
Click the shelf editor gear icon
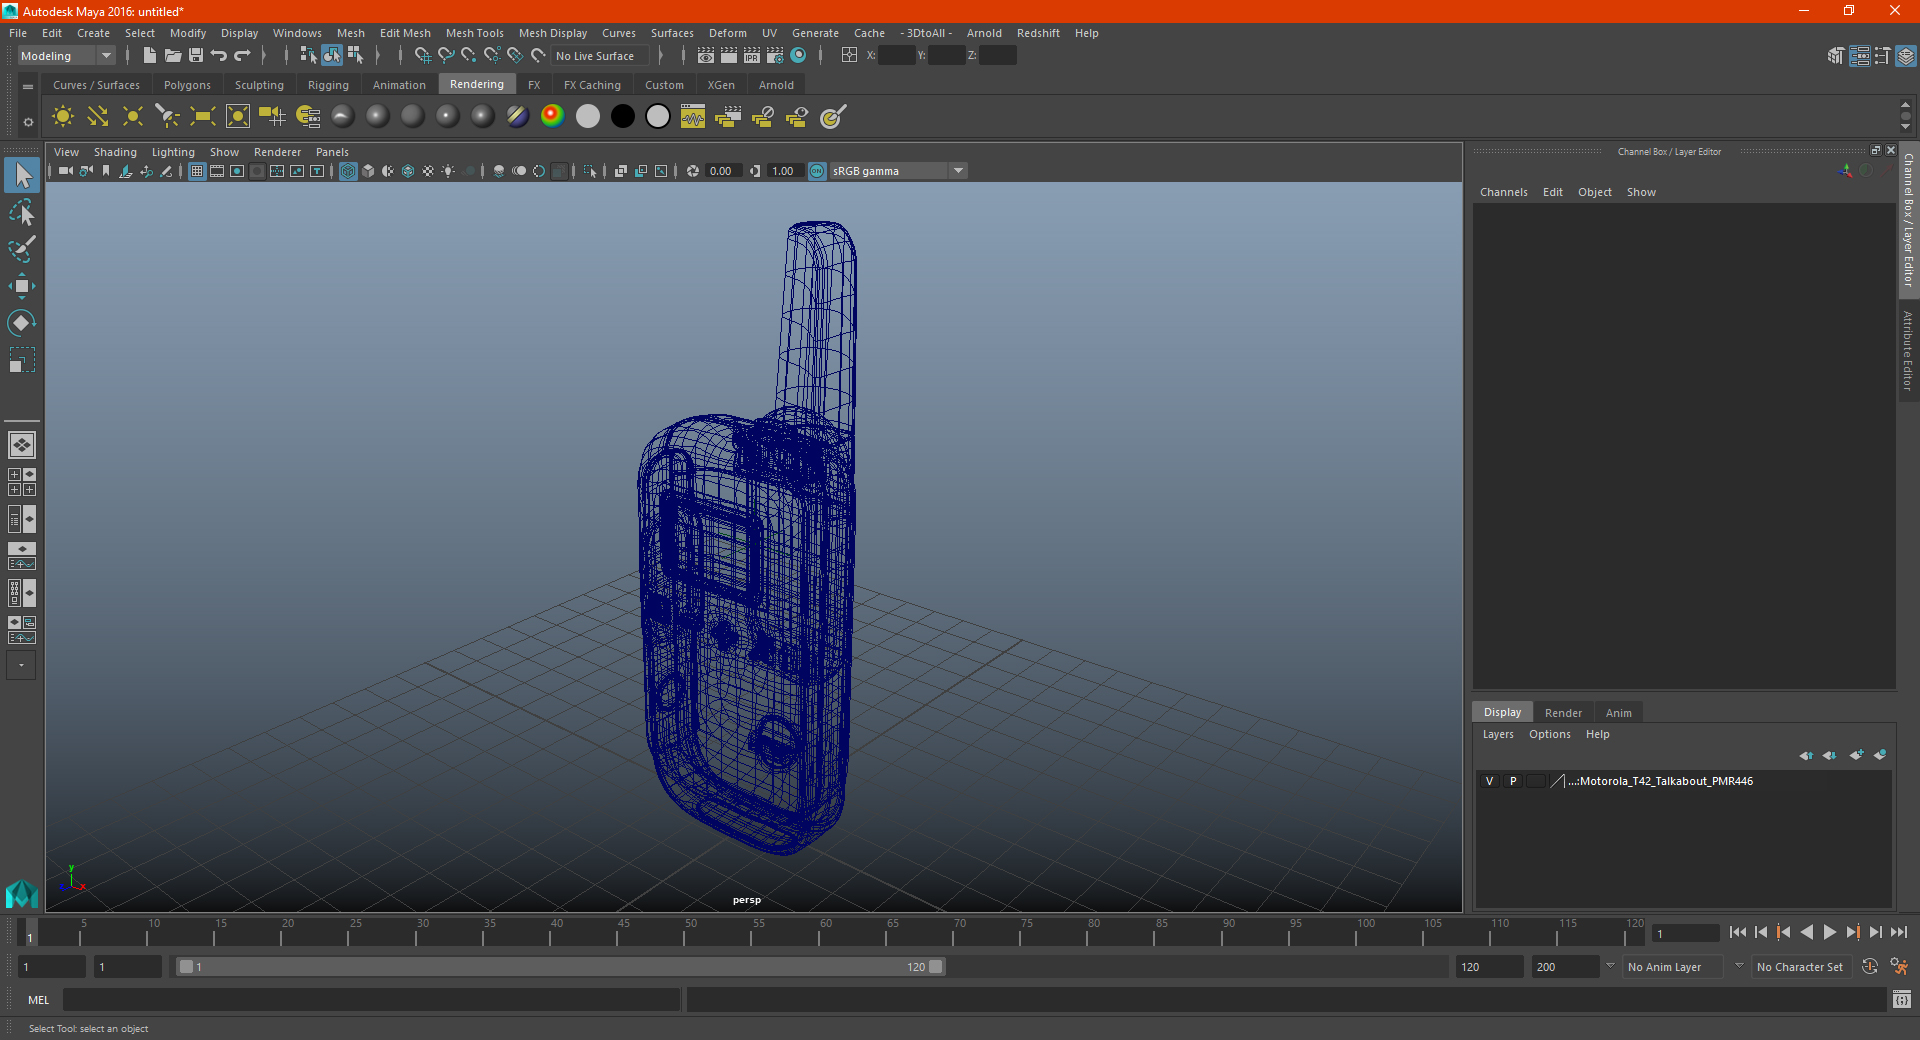(28, 122)
